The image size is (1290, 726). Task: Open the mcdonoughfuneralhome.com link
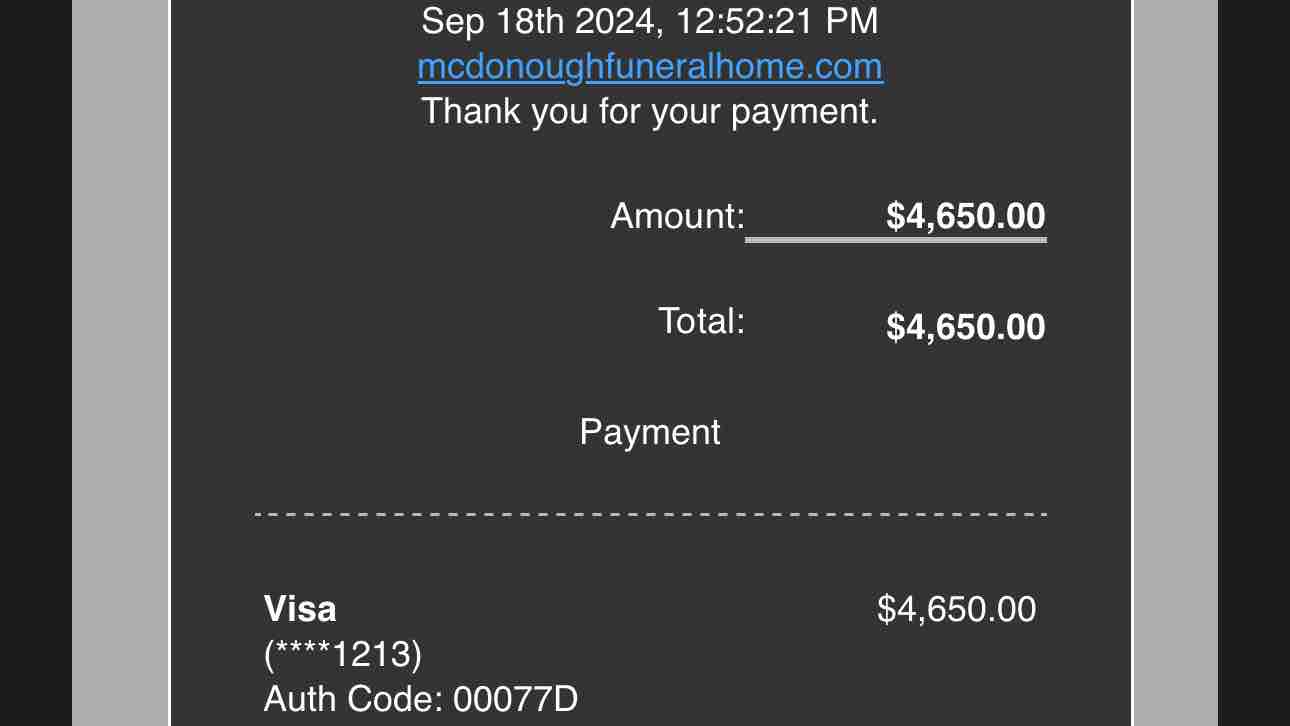point(650,66)
